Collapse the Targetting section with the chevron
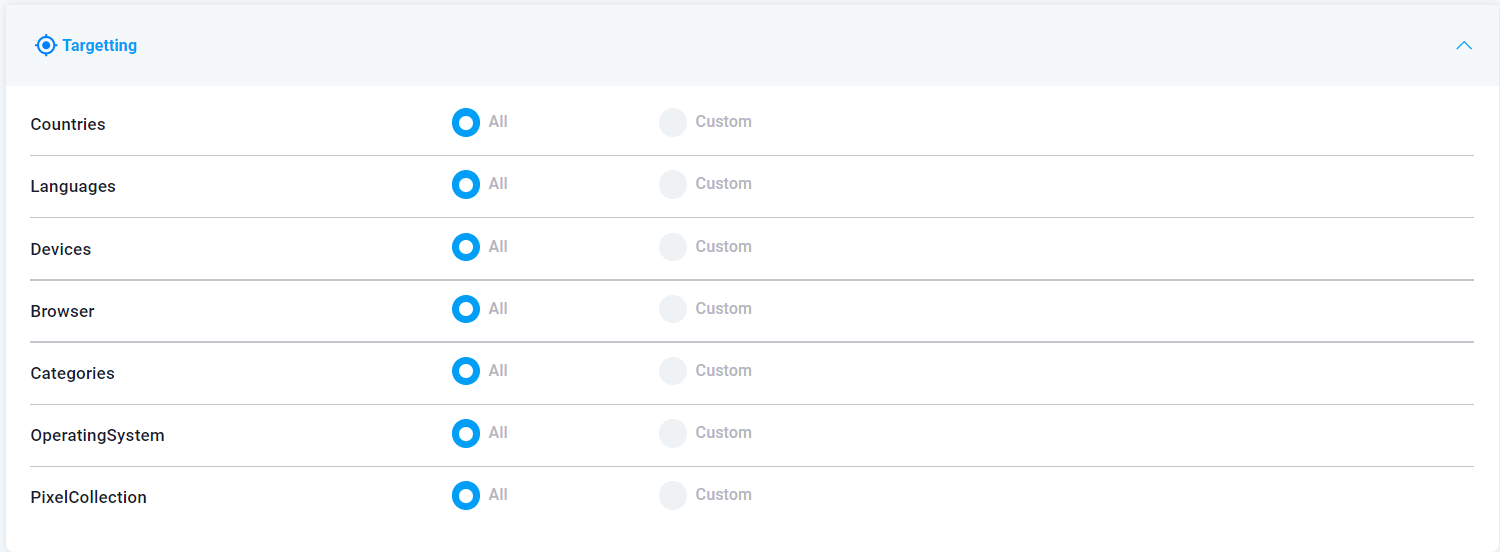 pos(1464,45)
